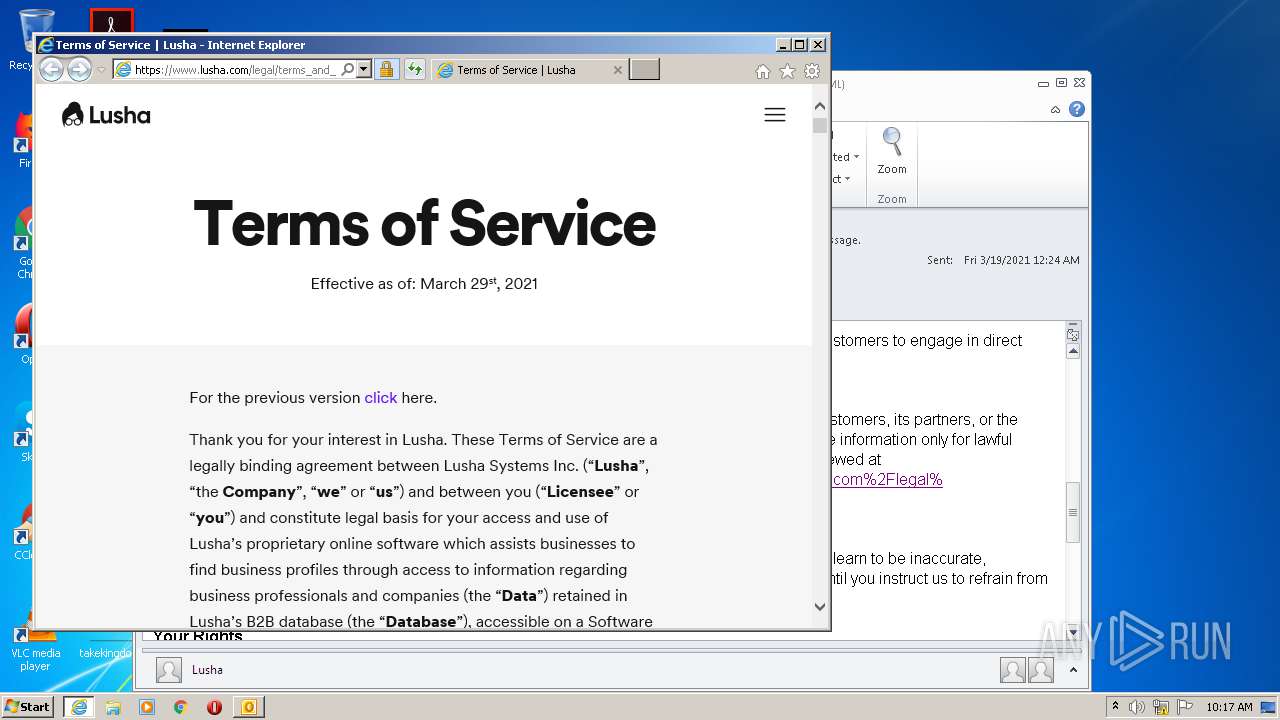Show hidden tray icons arrow
This screenshot has width=1280, height=720.
click(x=1115, y=706)
